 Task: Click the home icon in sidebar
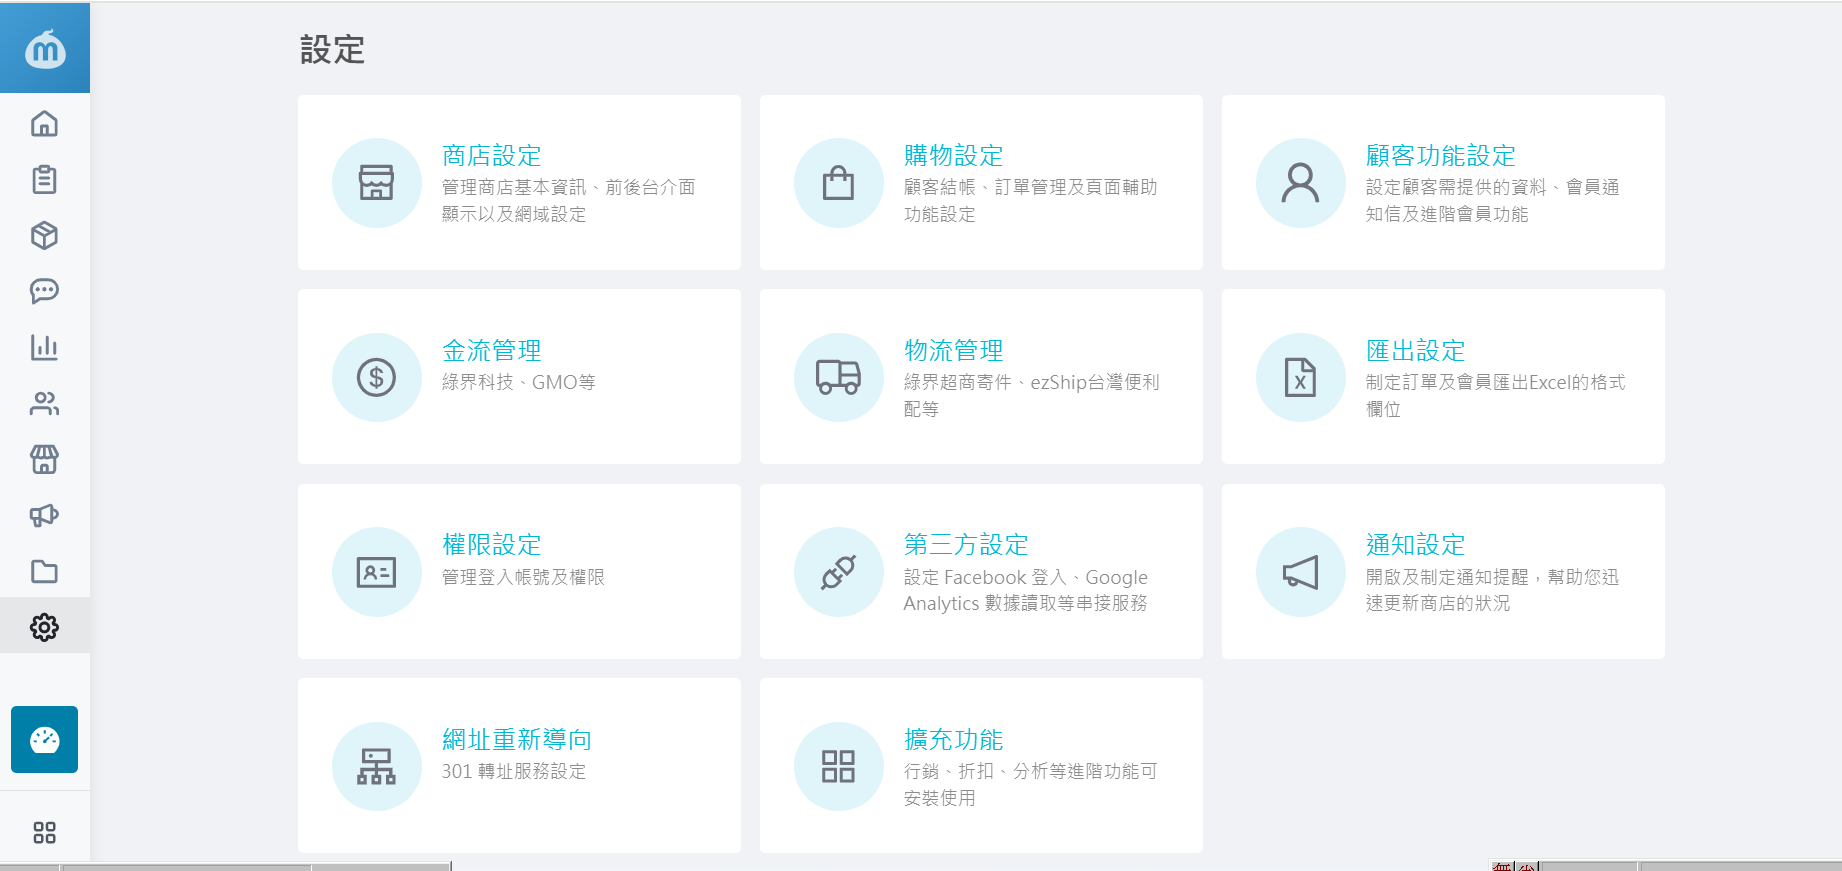click(x=44, y=124)
